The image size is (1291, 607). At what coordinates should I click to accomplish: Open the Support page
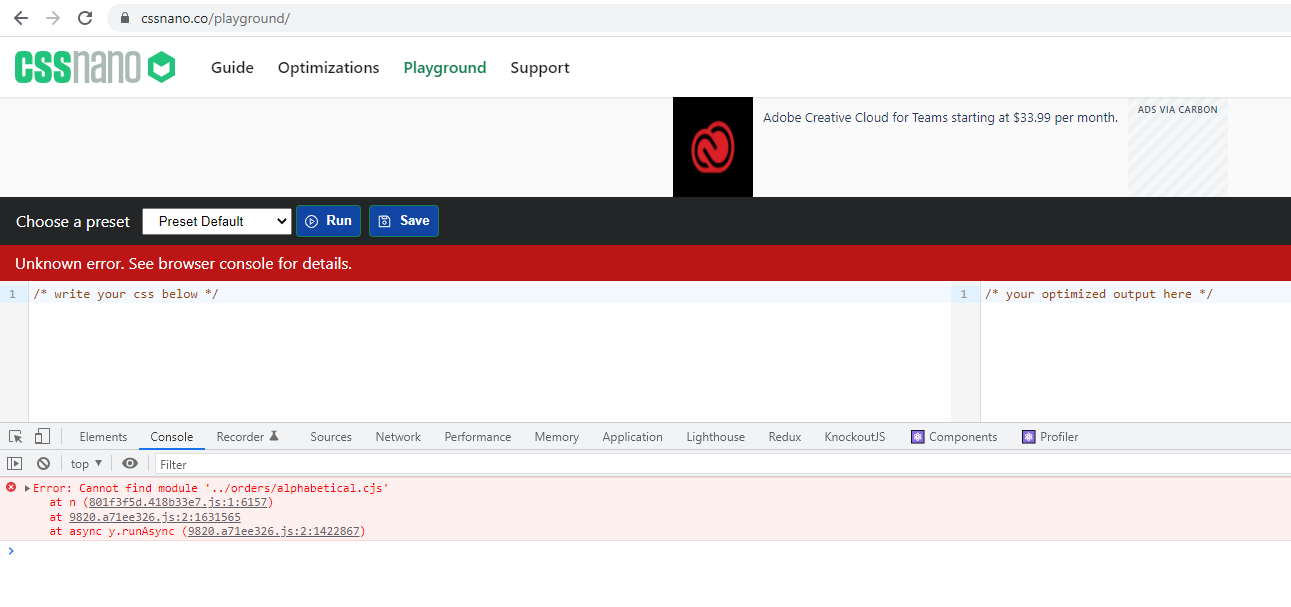(540, 68)
